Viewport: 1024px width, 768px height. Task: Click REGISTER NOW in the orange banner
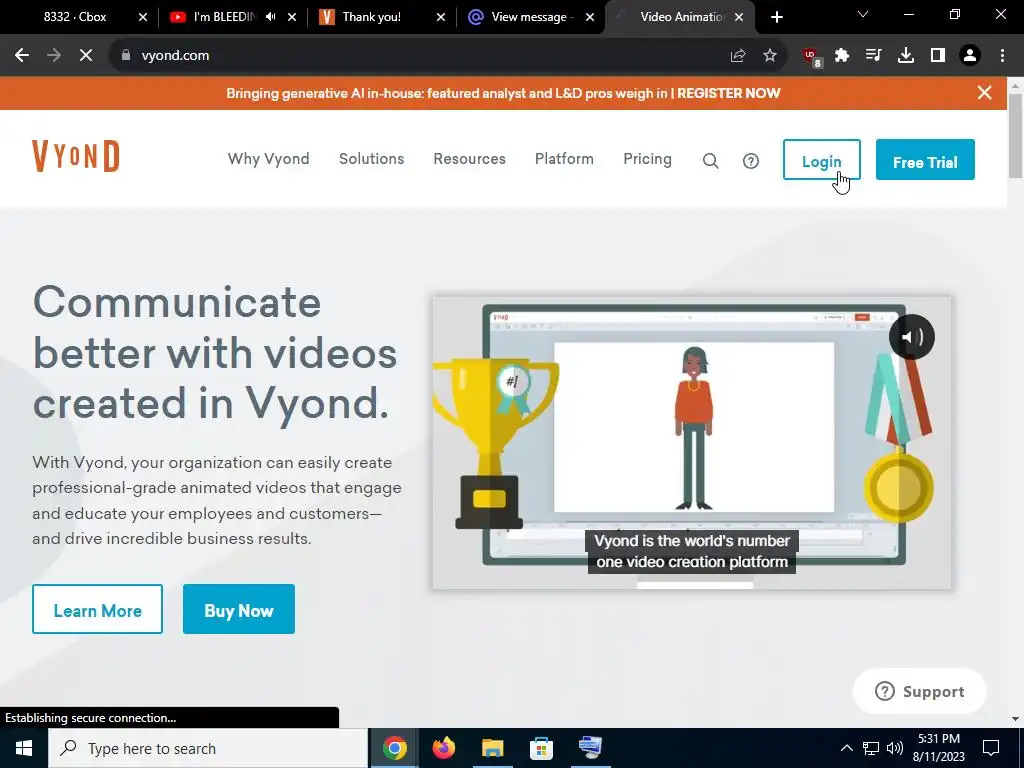(728, 93)
